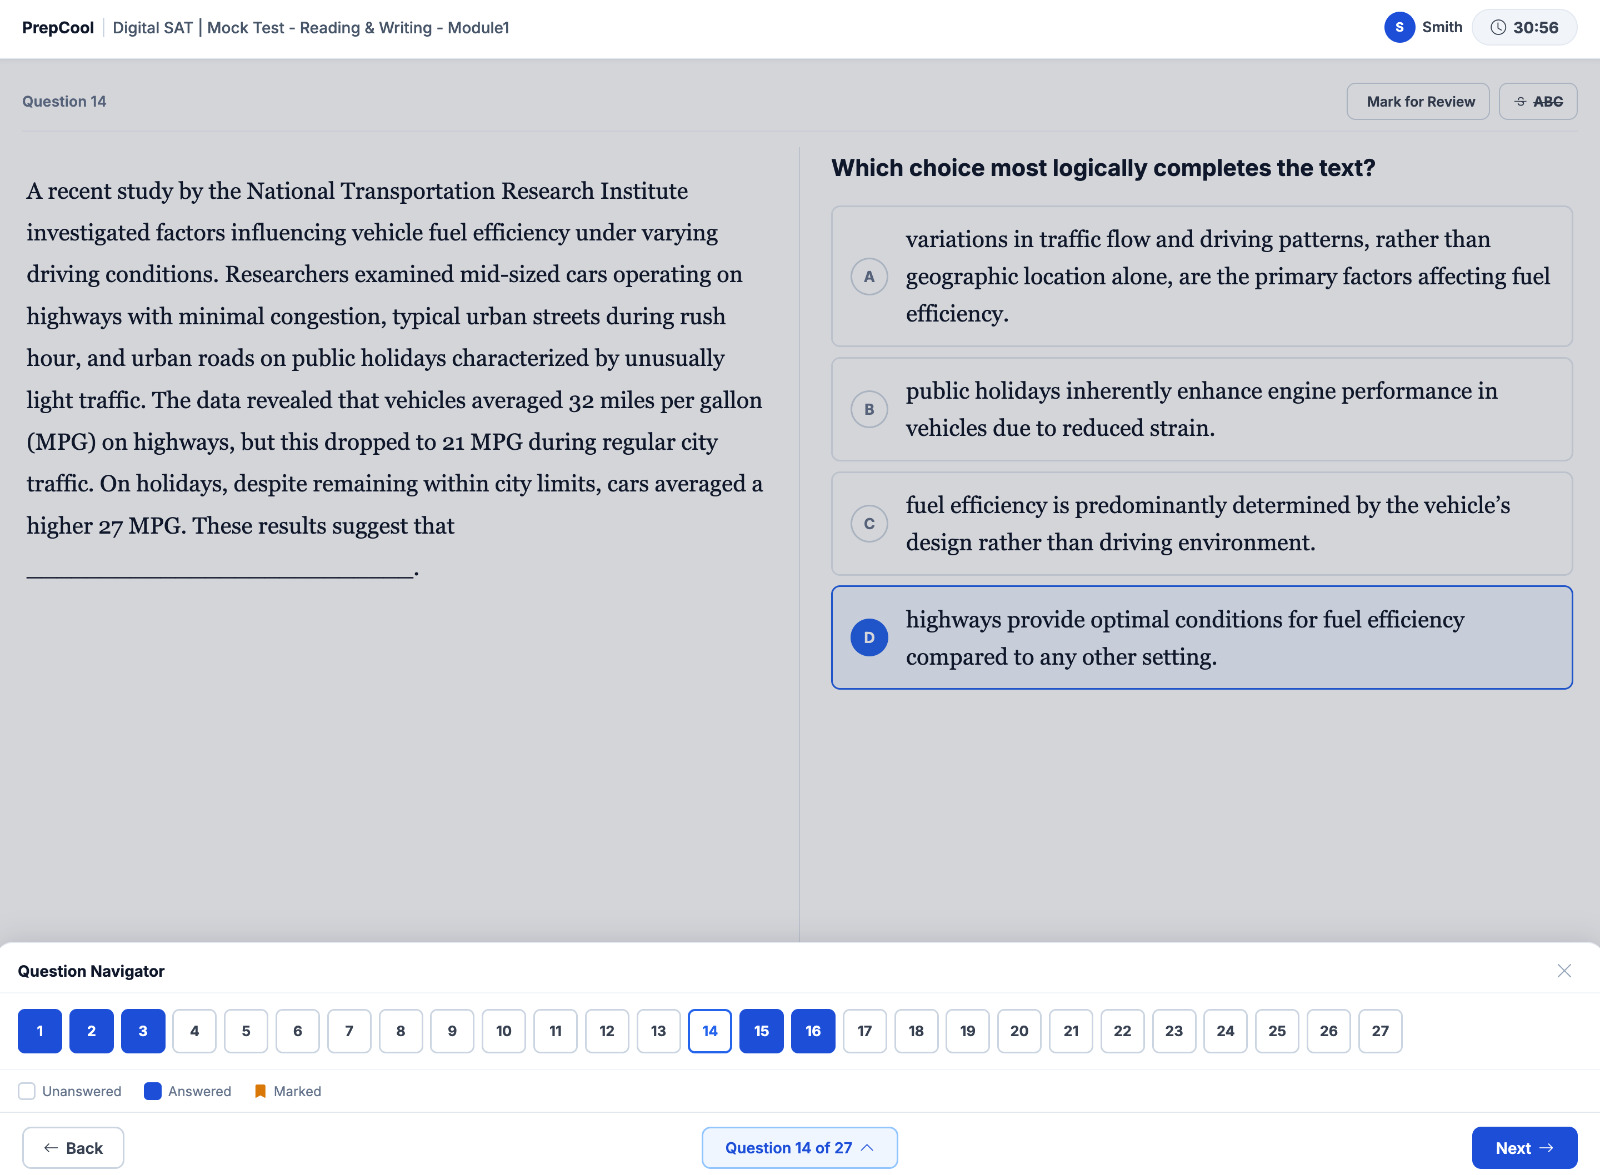
Task: Select question 20 in the navigator
Action: click(1019, 1031)
